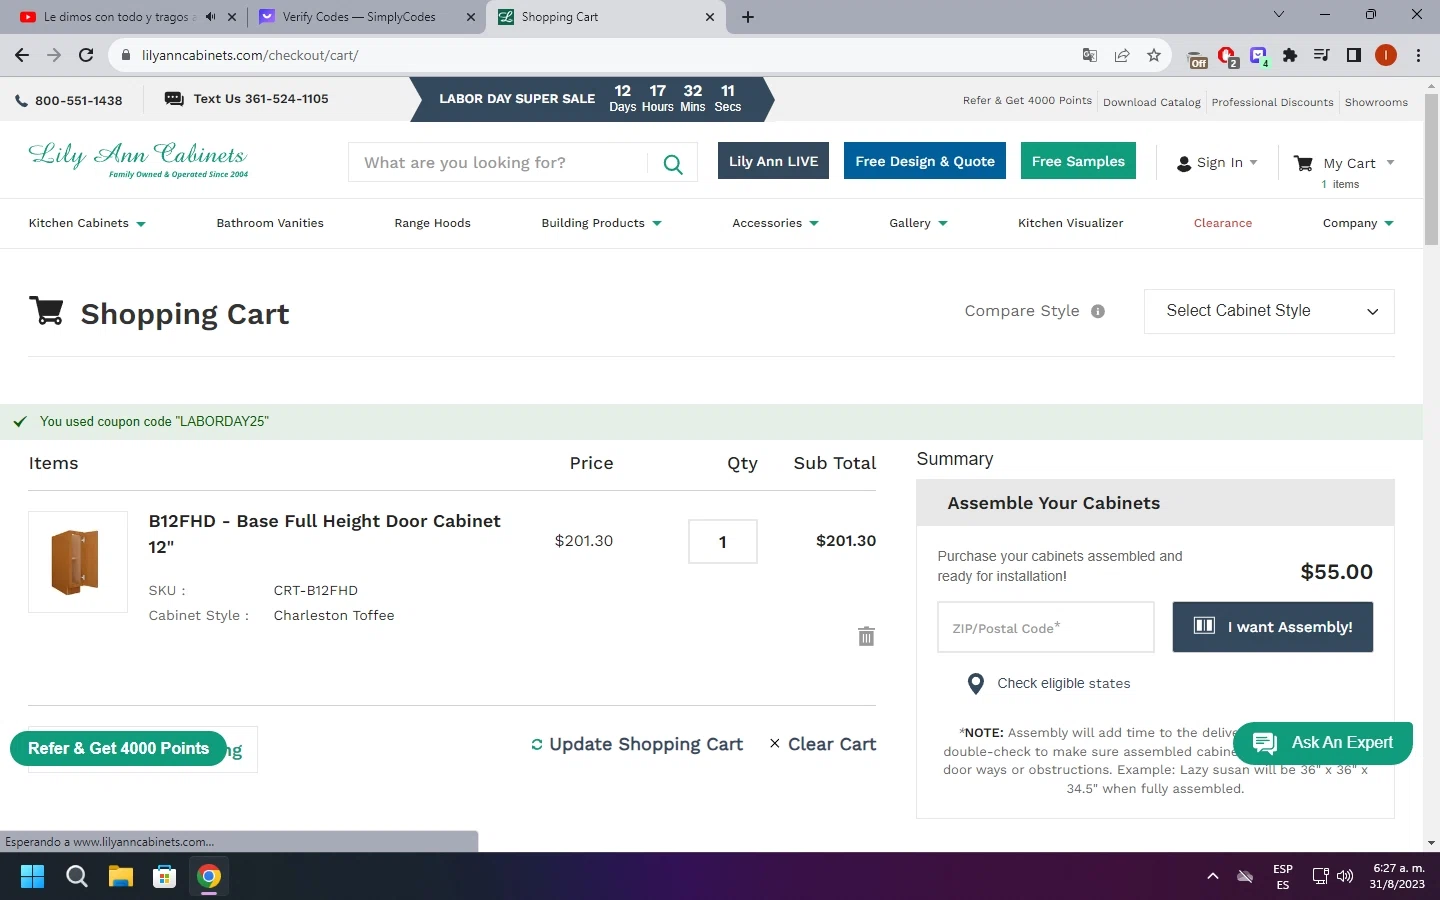Open Bathroom Vanities page
The image size is (1440, 900).
(x=270, y=223)
